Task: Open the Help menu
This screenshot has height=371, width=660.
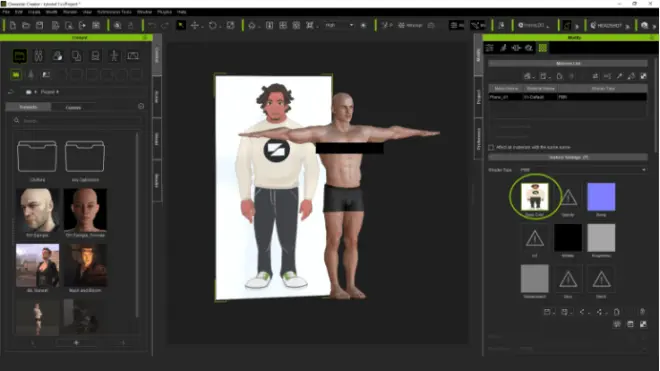Action: pos(181,12)
